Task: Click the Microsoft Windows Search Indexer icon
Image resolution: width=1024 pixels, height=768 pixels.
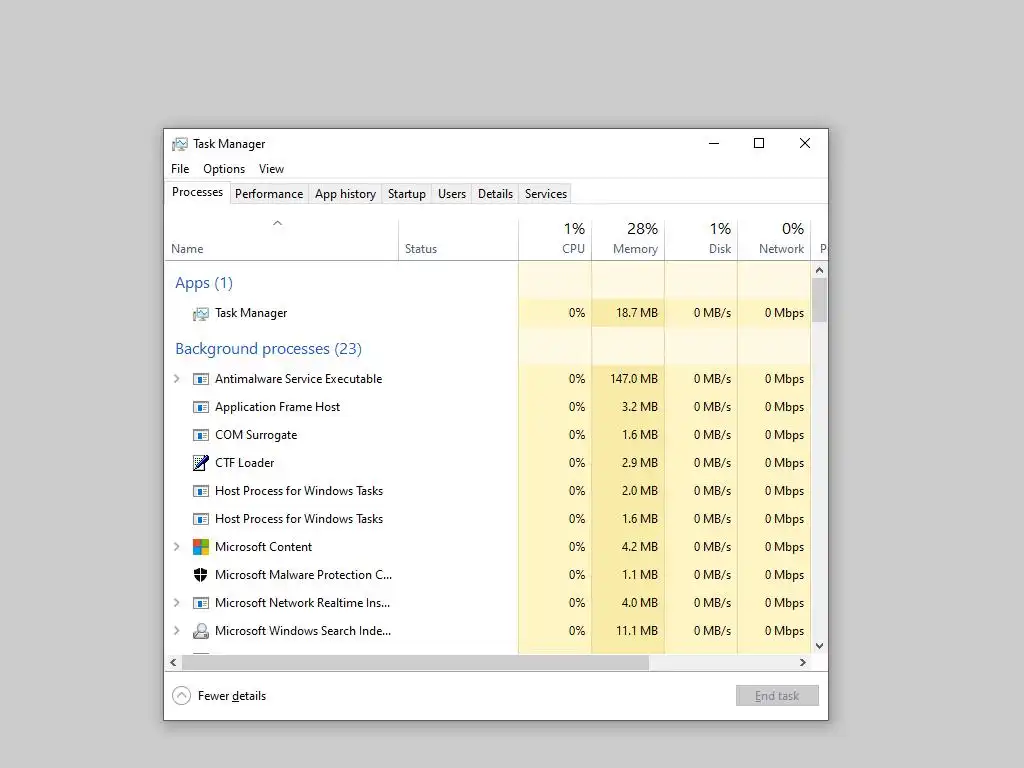Action: [200, 631]
